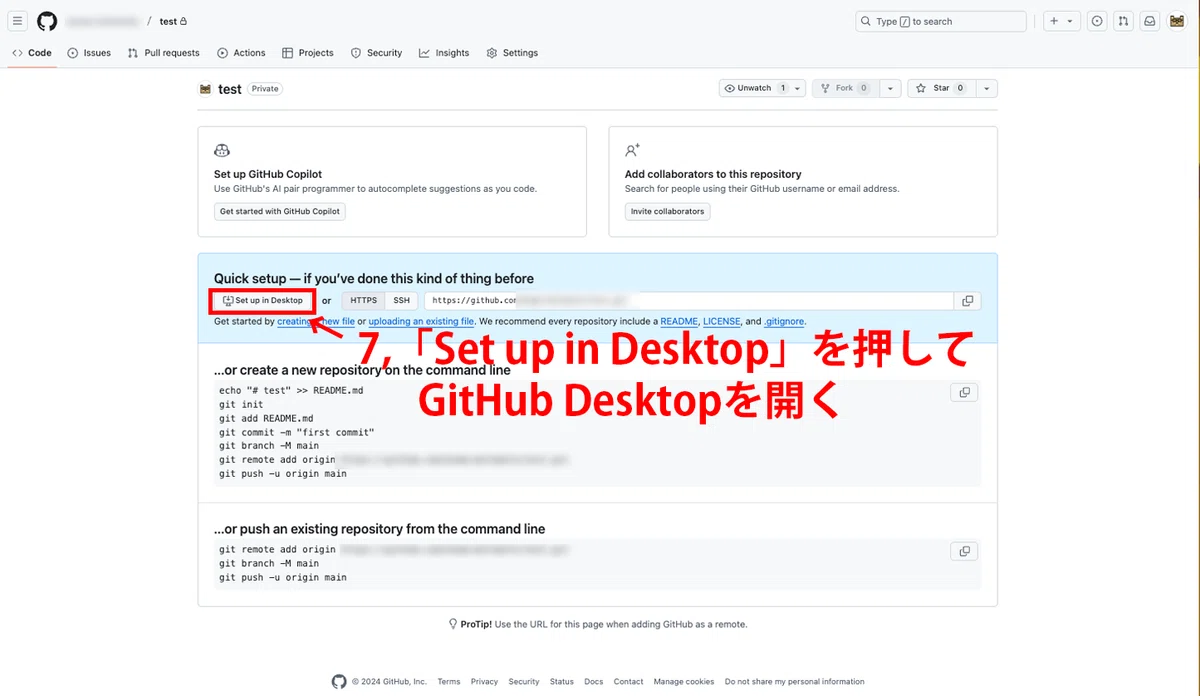
Task: Click the repository URL field
Action: point(689,300)
